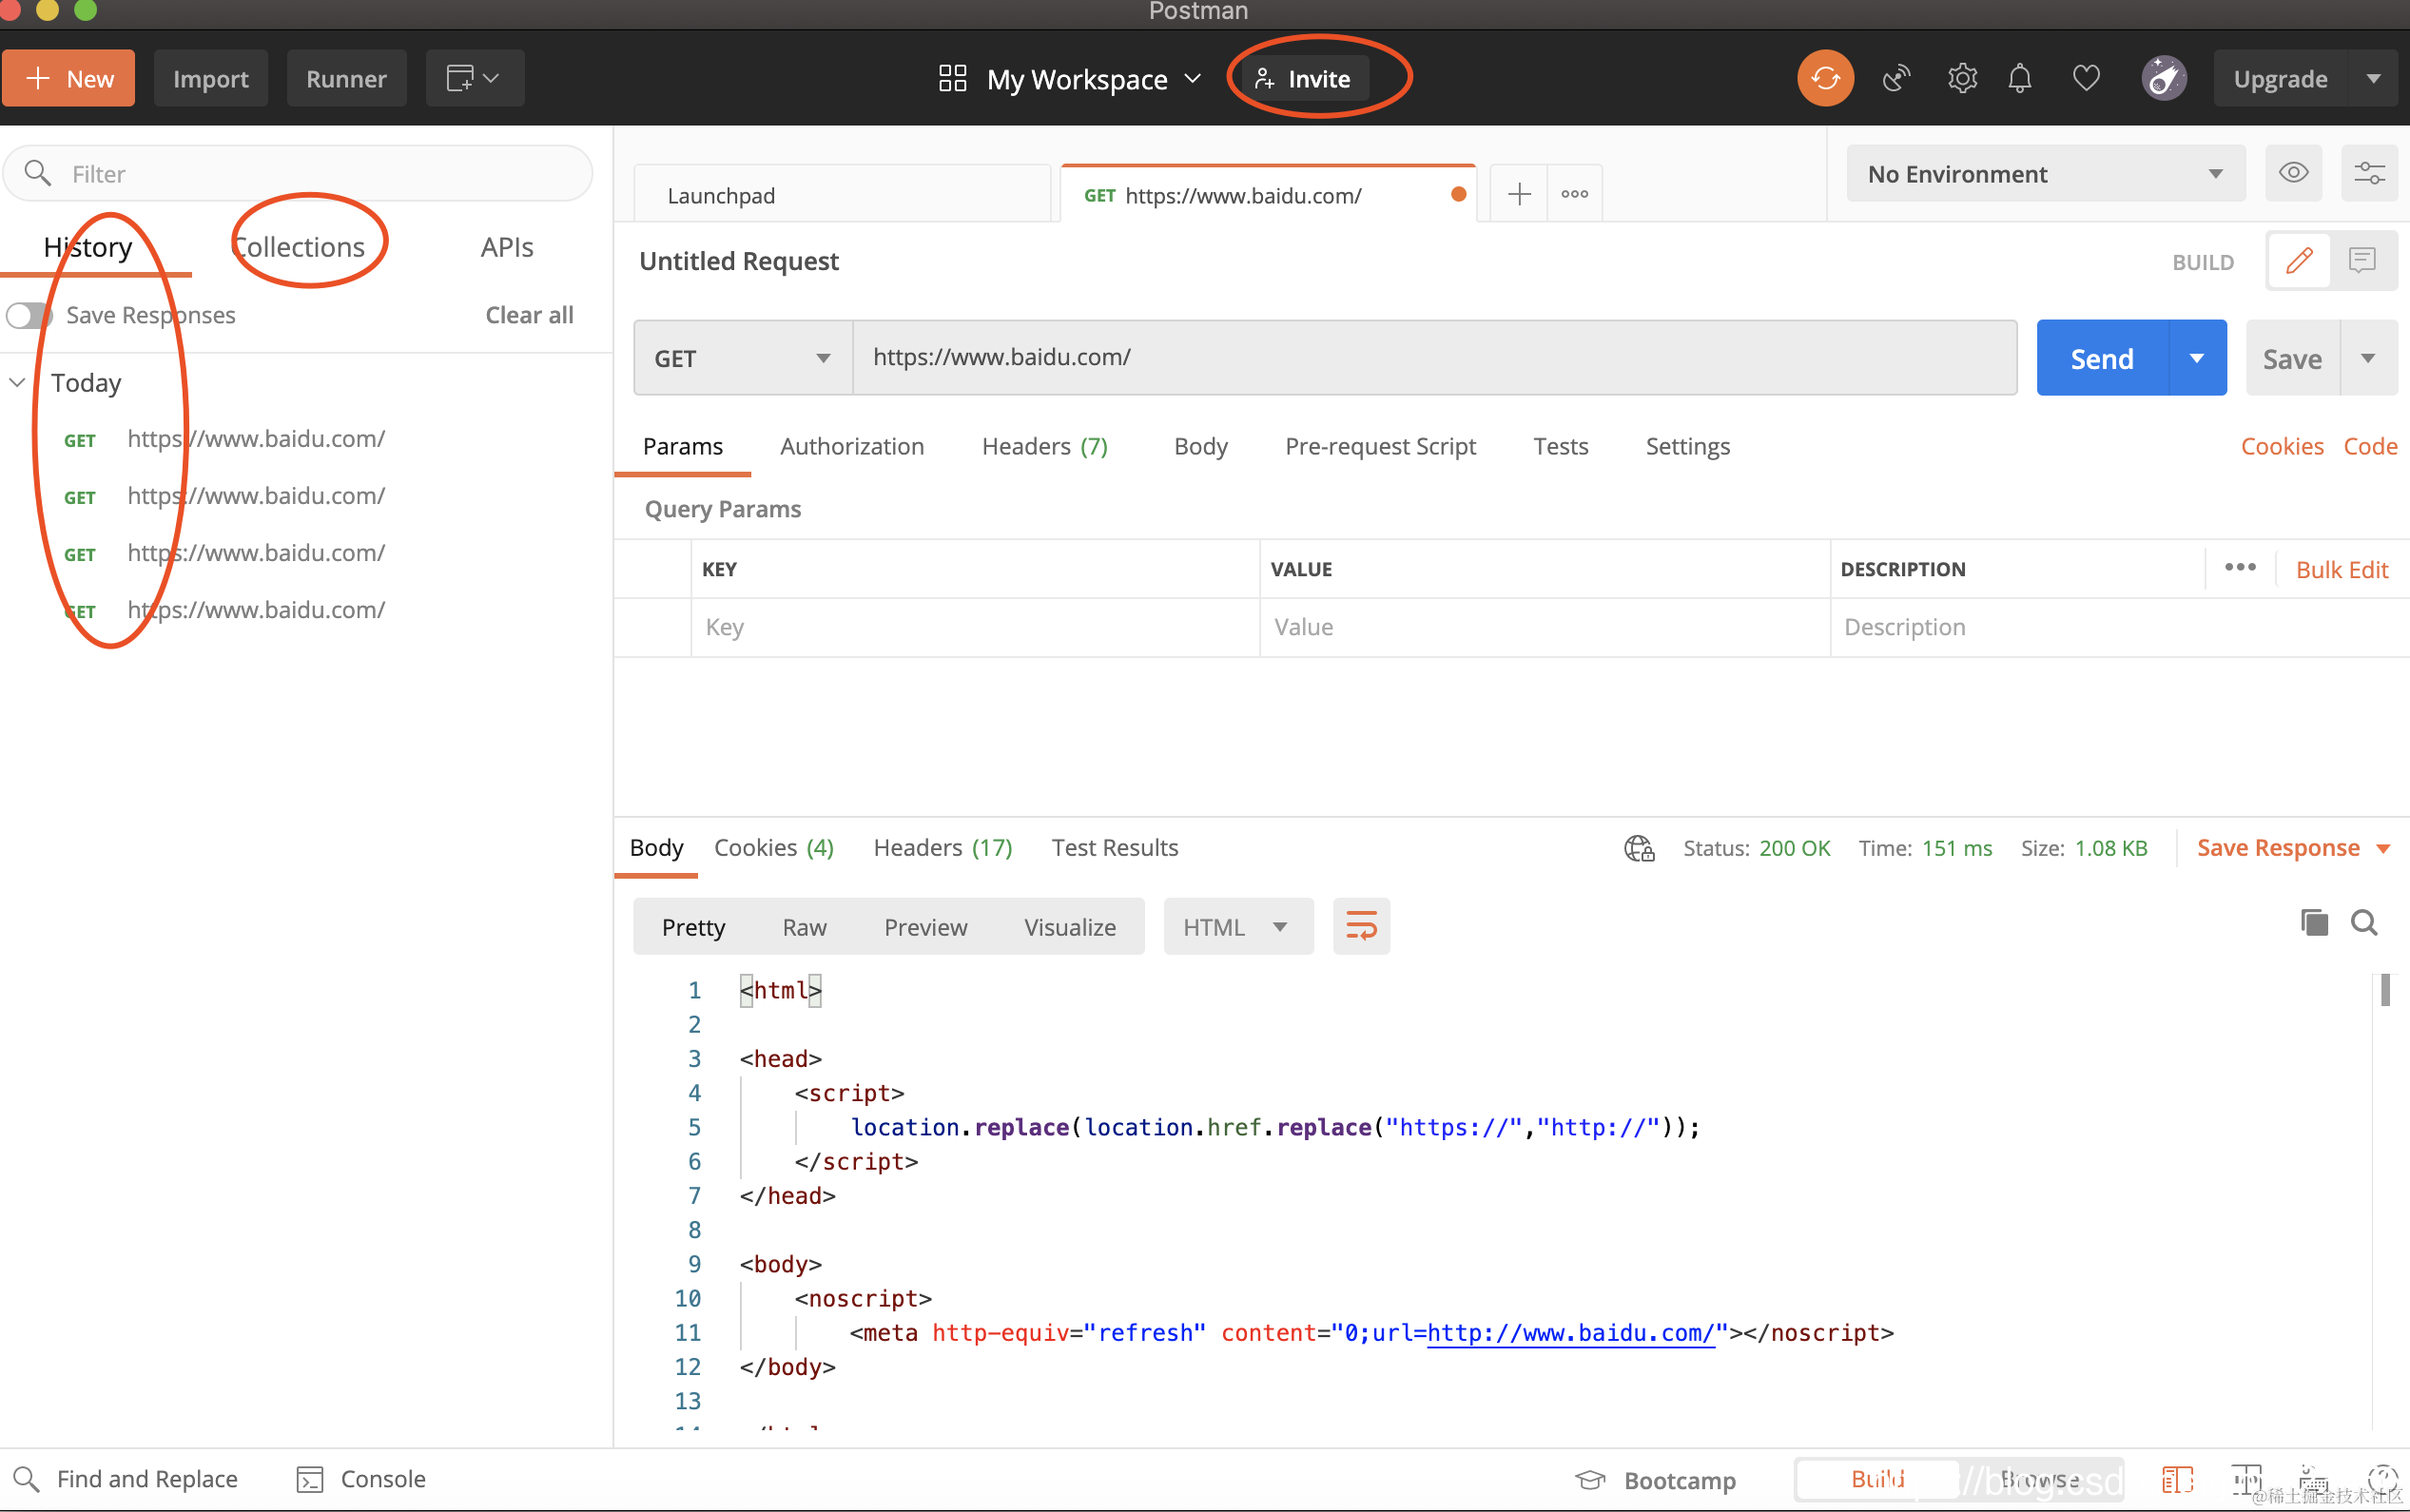
Task: Open the GET method dropdown
Action: point(742,358)
